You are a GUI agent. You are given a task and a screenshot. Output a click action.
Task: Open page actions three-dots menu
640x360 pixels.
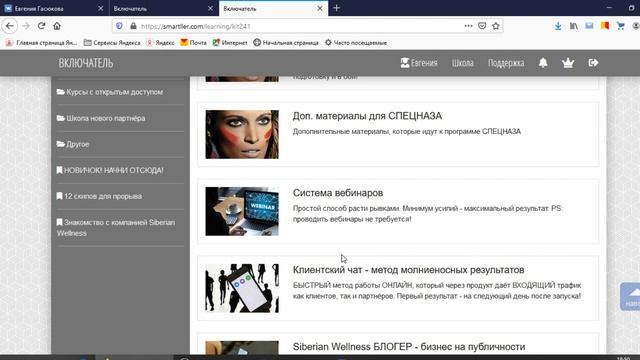(x=468, y=26)
